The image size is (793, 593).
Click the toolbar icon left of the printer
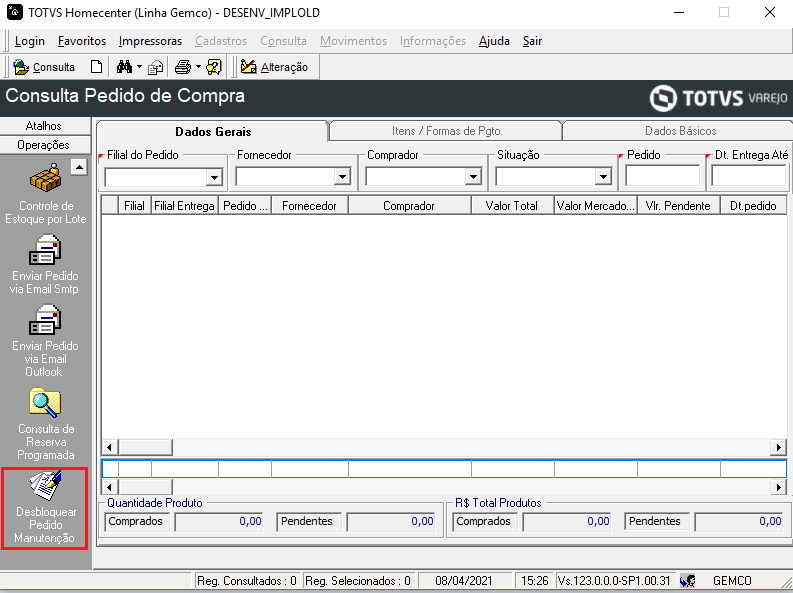click(x=155, y=67)
